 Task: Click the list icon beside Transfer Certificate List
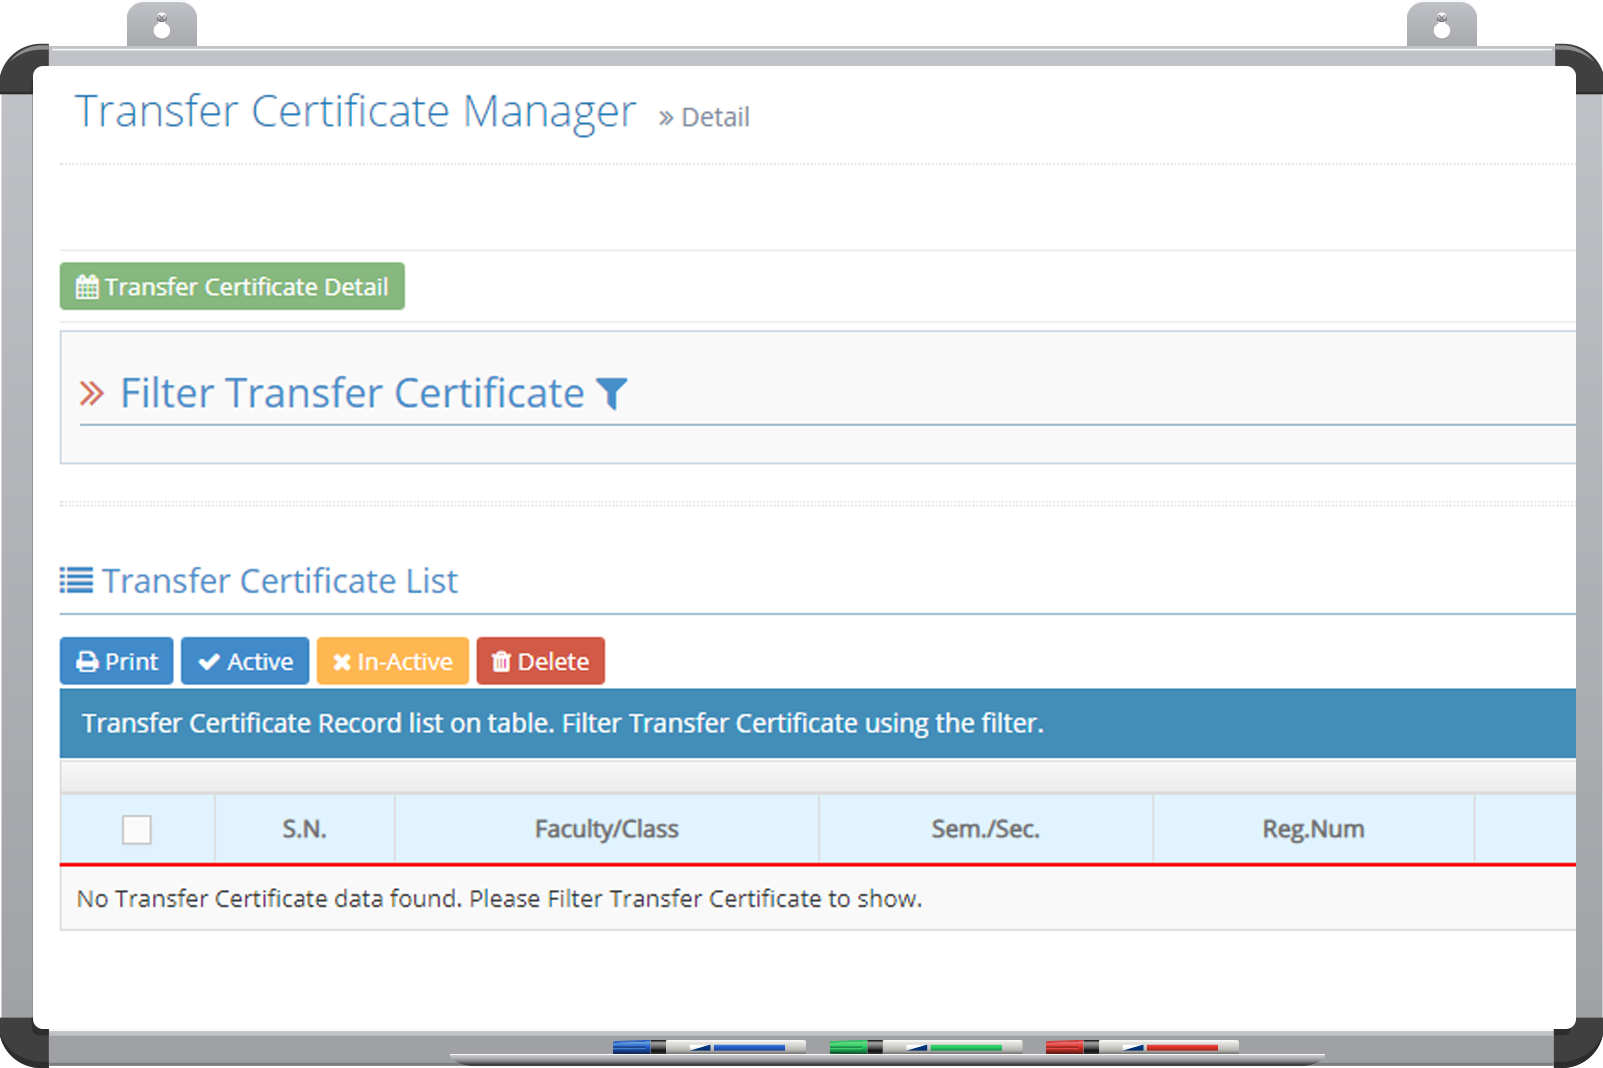(x=76, y=580)
